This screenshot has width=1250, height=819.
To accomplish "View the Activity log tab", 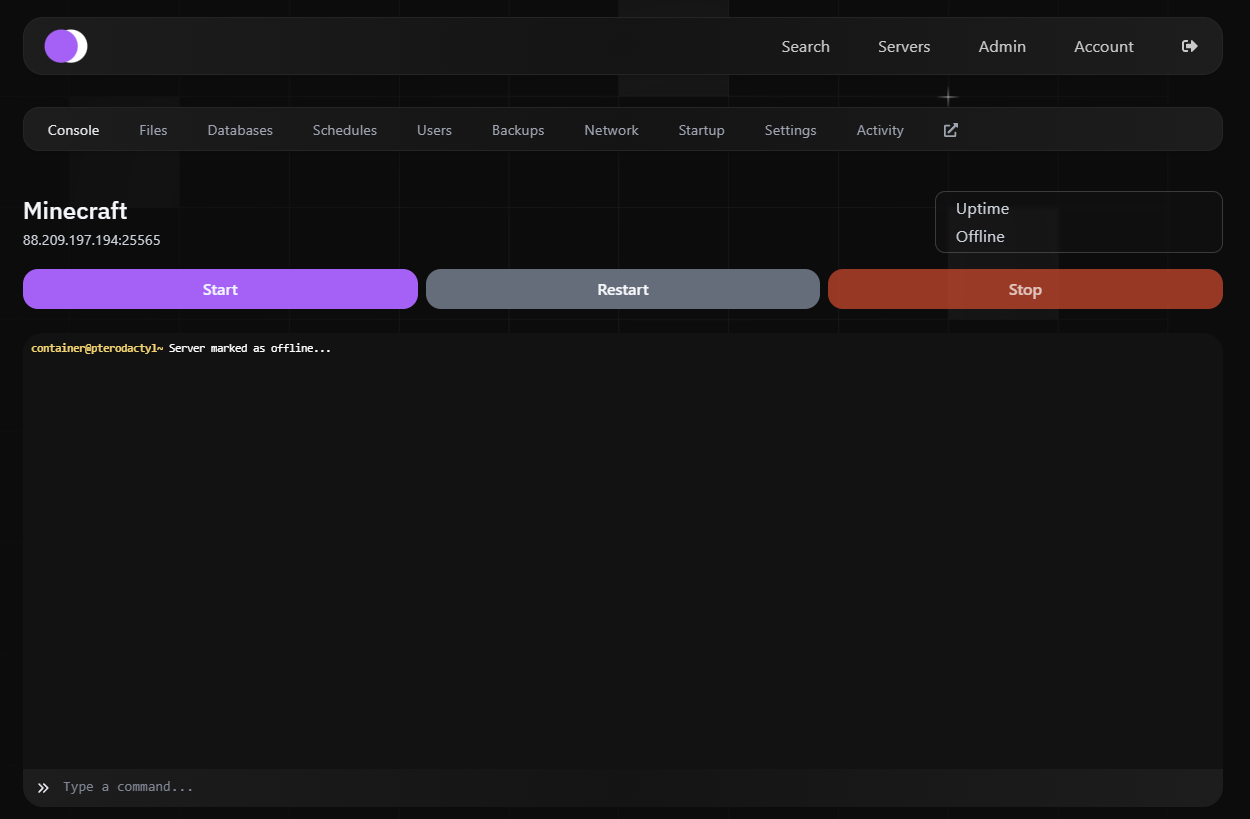I will tap(879, 129).
